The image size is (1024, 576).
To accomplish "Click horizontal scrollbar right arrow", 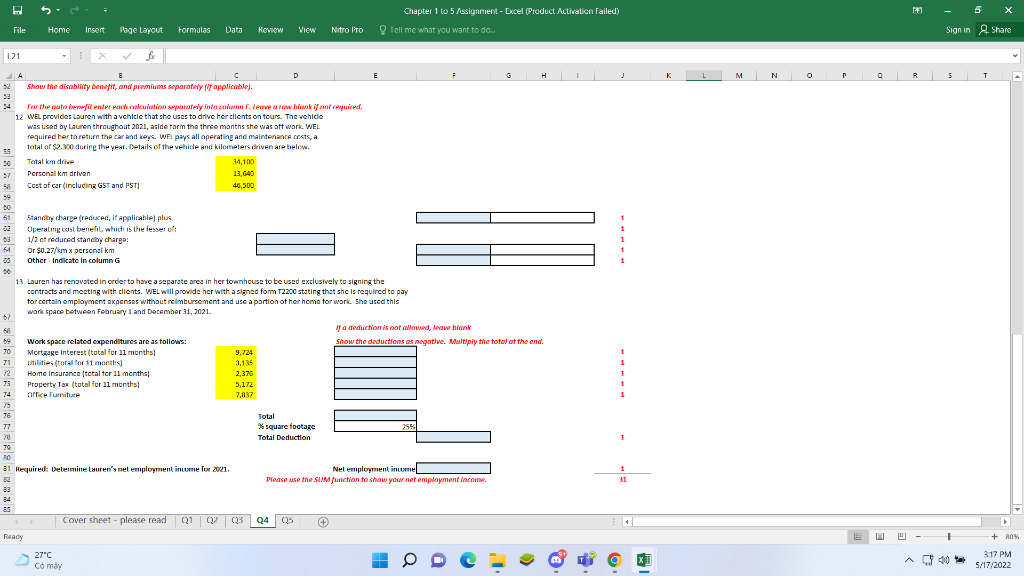I will pyautogui.click(x=1005, y=521).
